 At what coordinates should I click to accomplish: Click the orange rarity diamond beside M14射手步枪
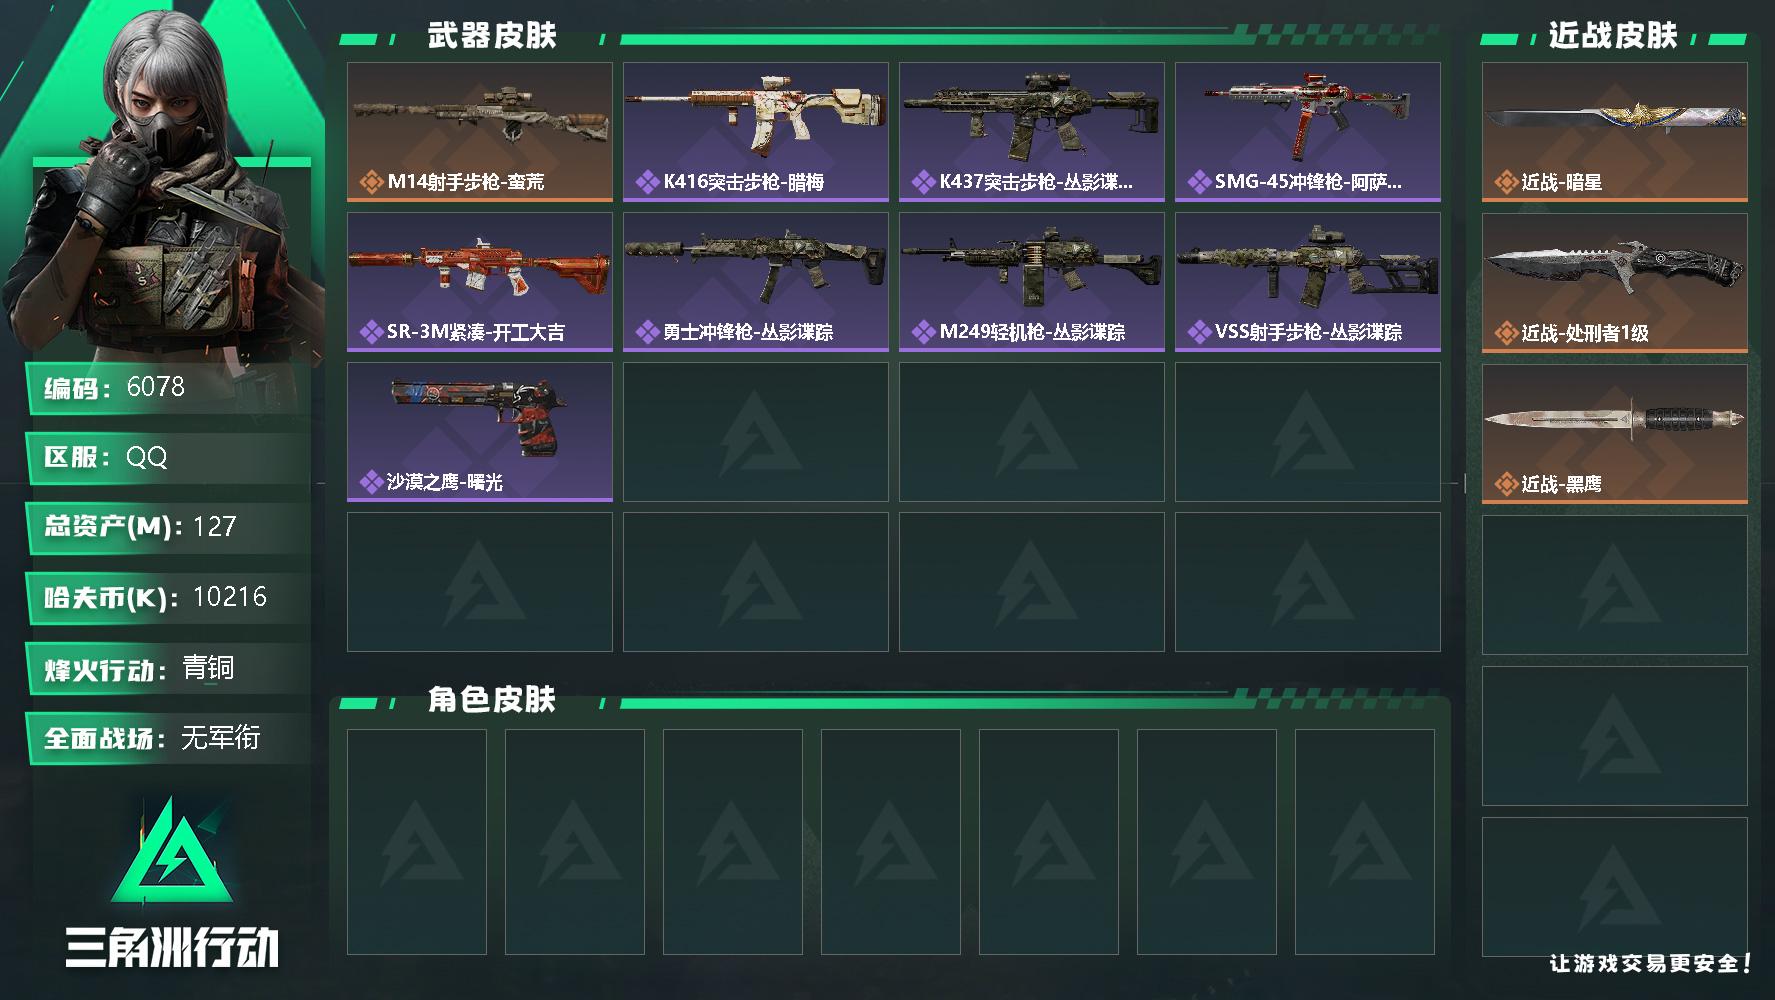371,182
